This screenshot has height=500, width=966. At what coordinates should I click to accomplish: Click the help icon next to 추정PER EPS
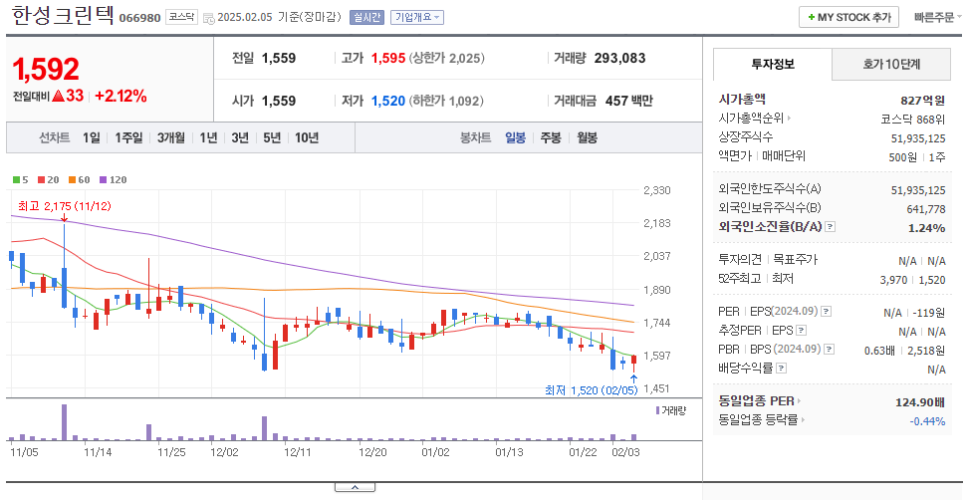click(800, 331)
